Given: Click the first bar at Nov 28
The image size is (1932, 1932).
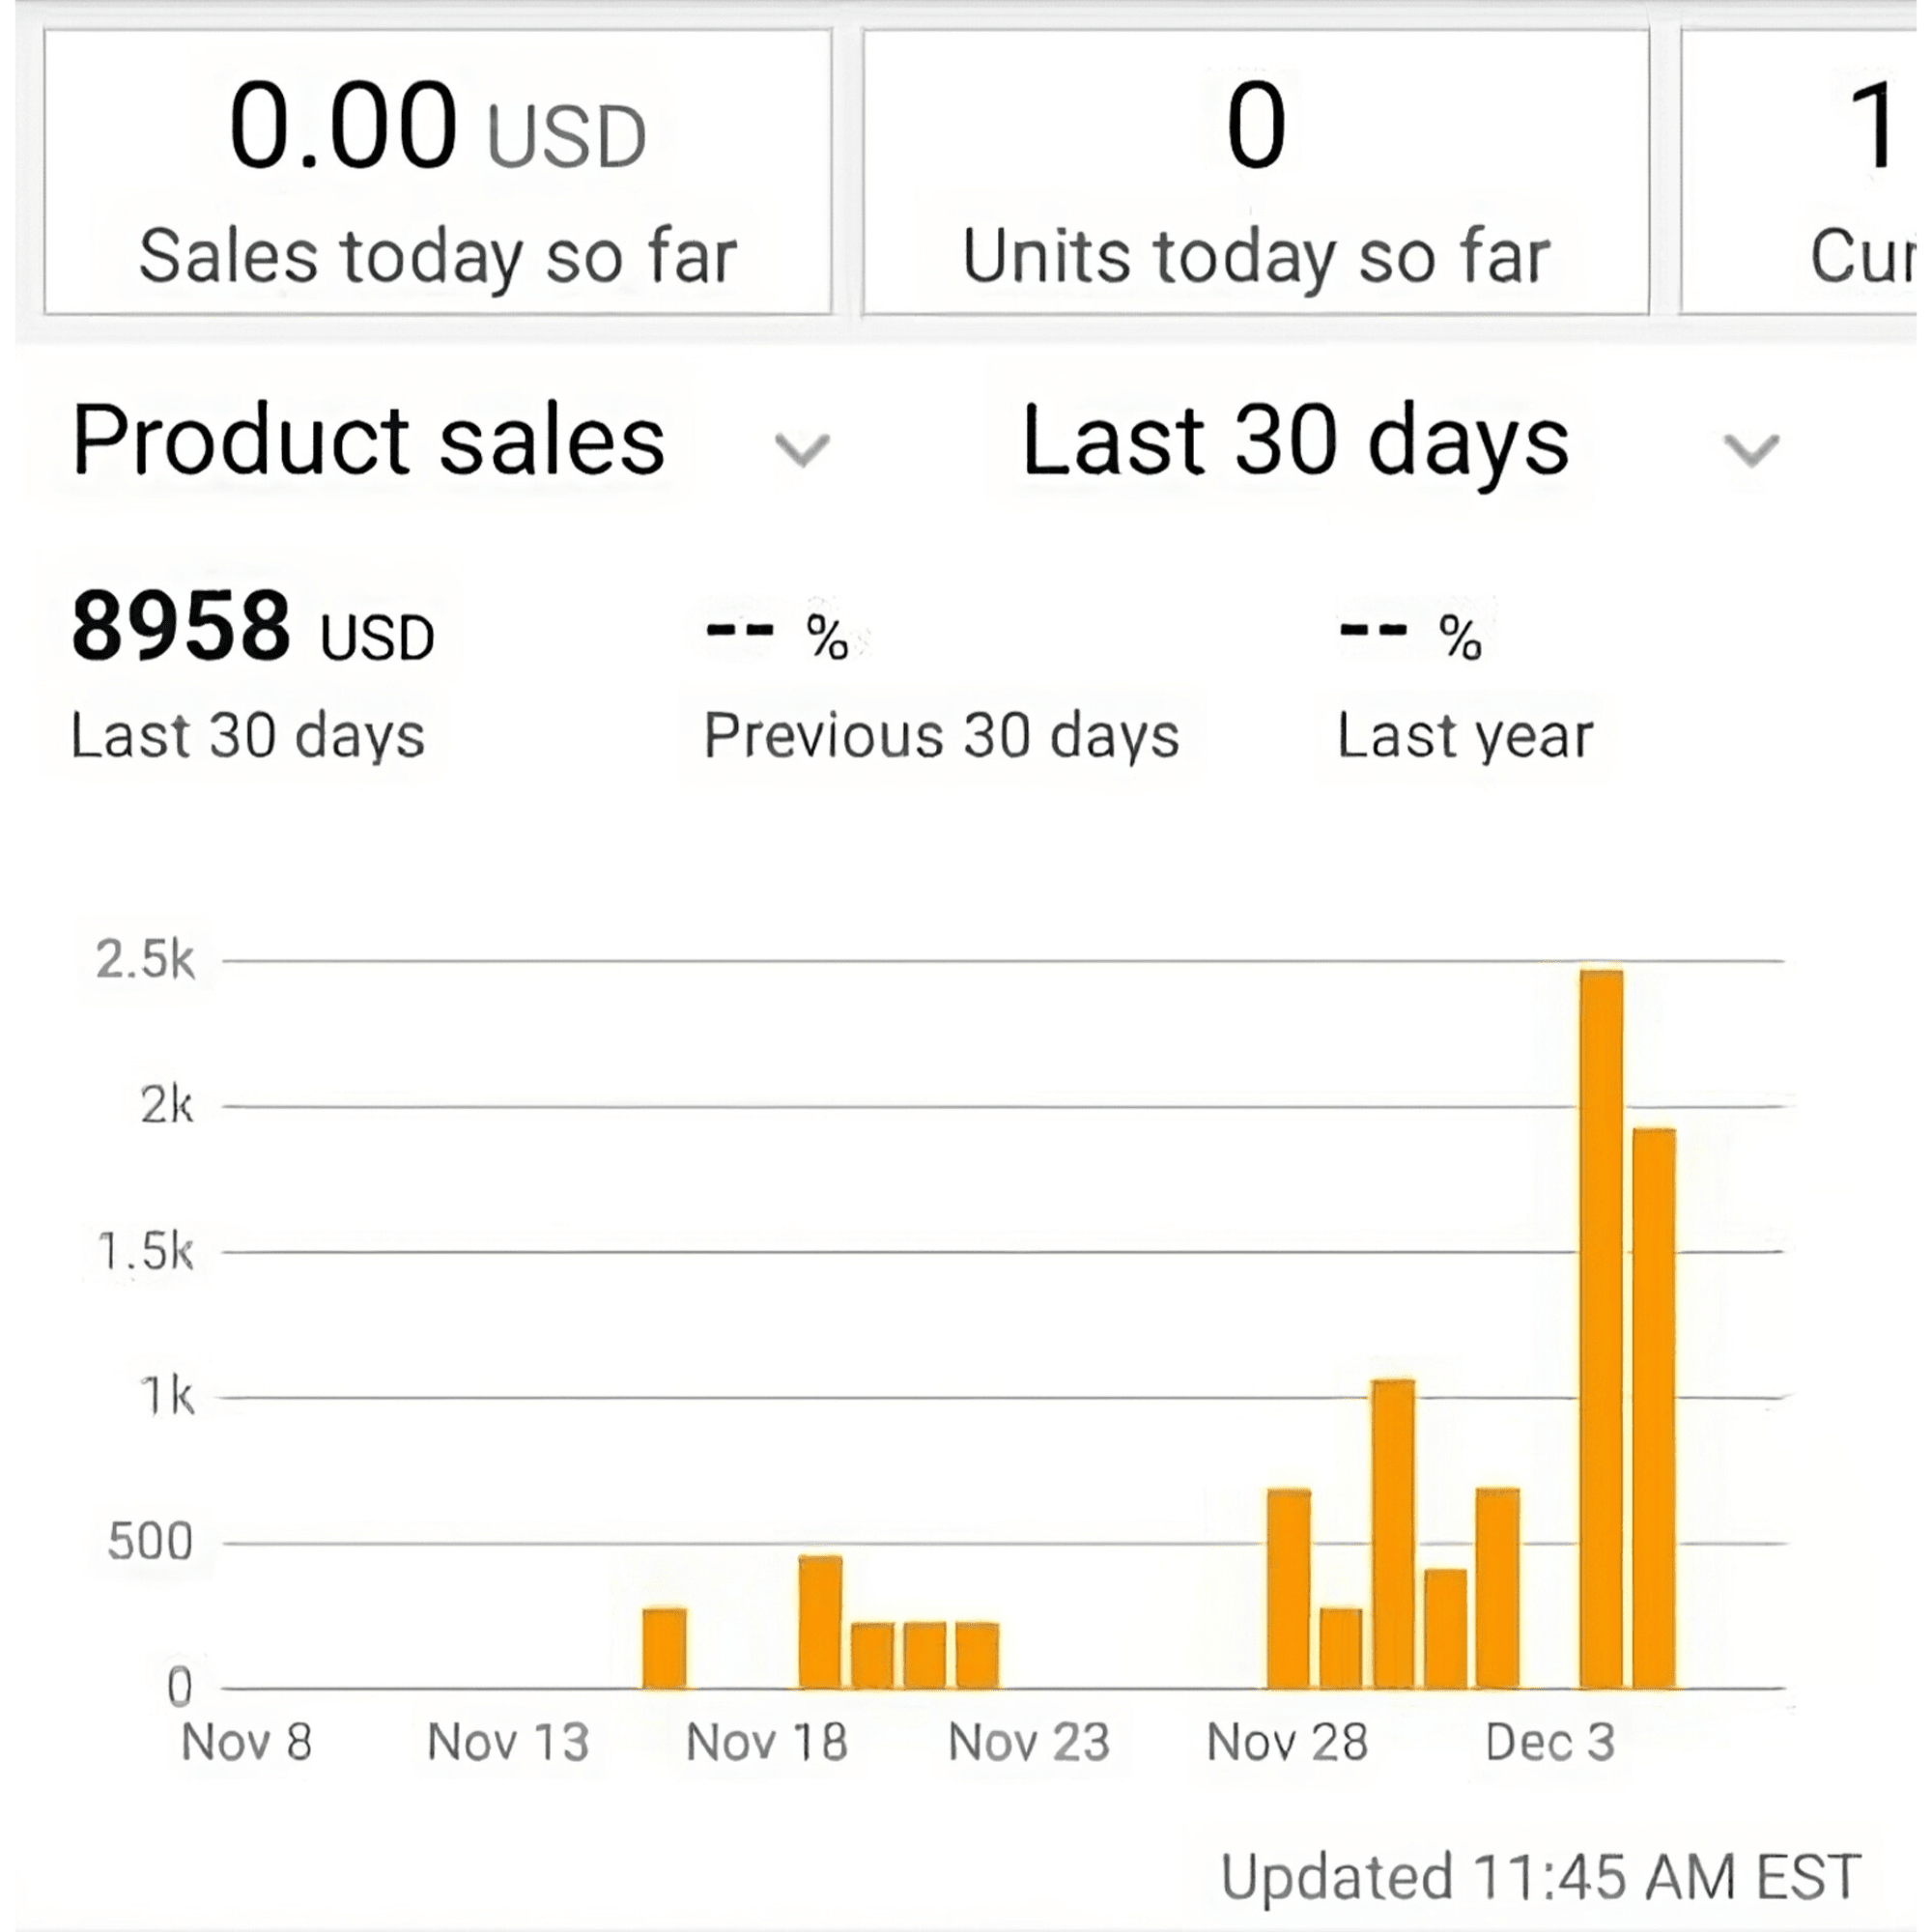Looking at the screenshot, I should 1288,1589.
